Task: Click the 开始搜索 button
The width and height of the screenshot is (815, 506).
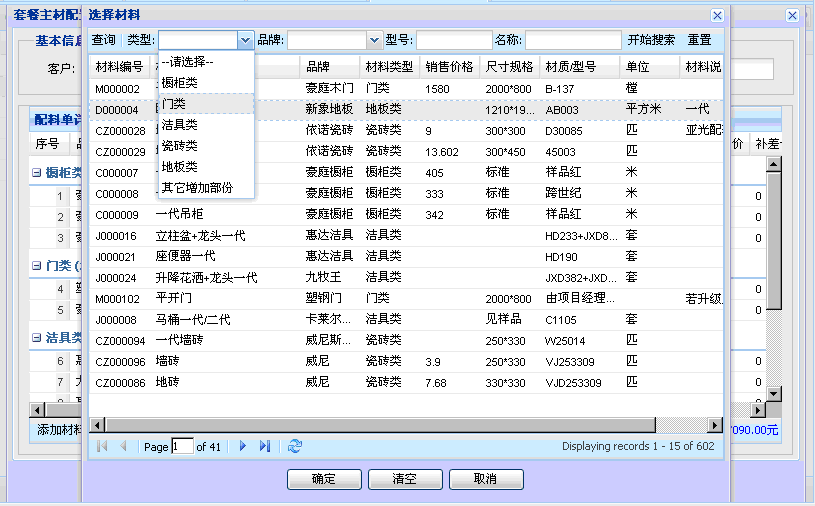Action: (651, 40)
